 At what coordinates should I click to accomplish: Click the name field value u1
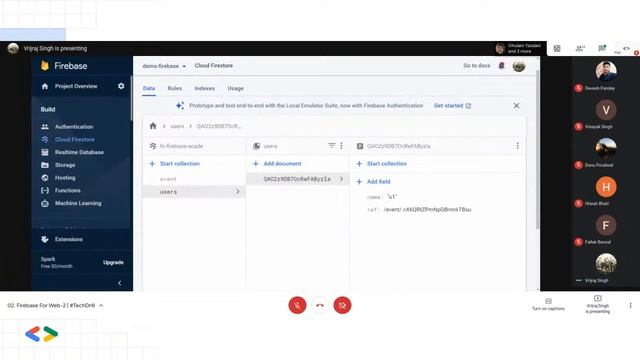coord(392,197)
